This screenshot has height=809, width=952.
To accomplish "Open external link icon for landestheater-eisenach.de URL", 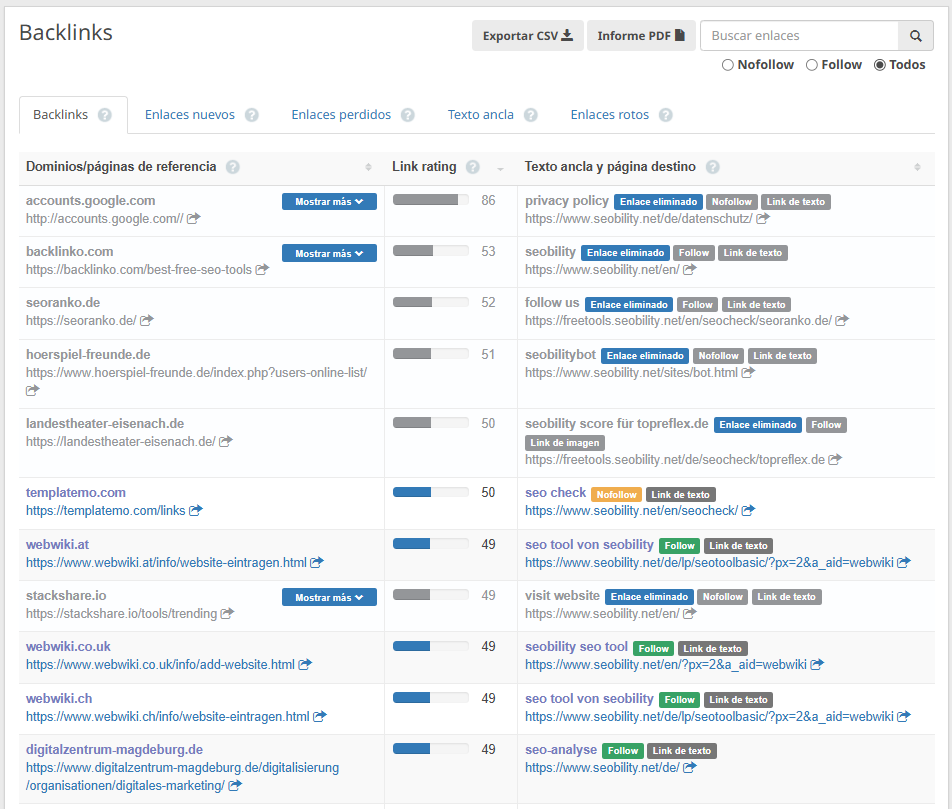I will [x=225, y=441].
